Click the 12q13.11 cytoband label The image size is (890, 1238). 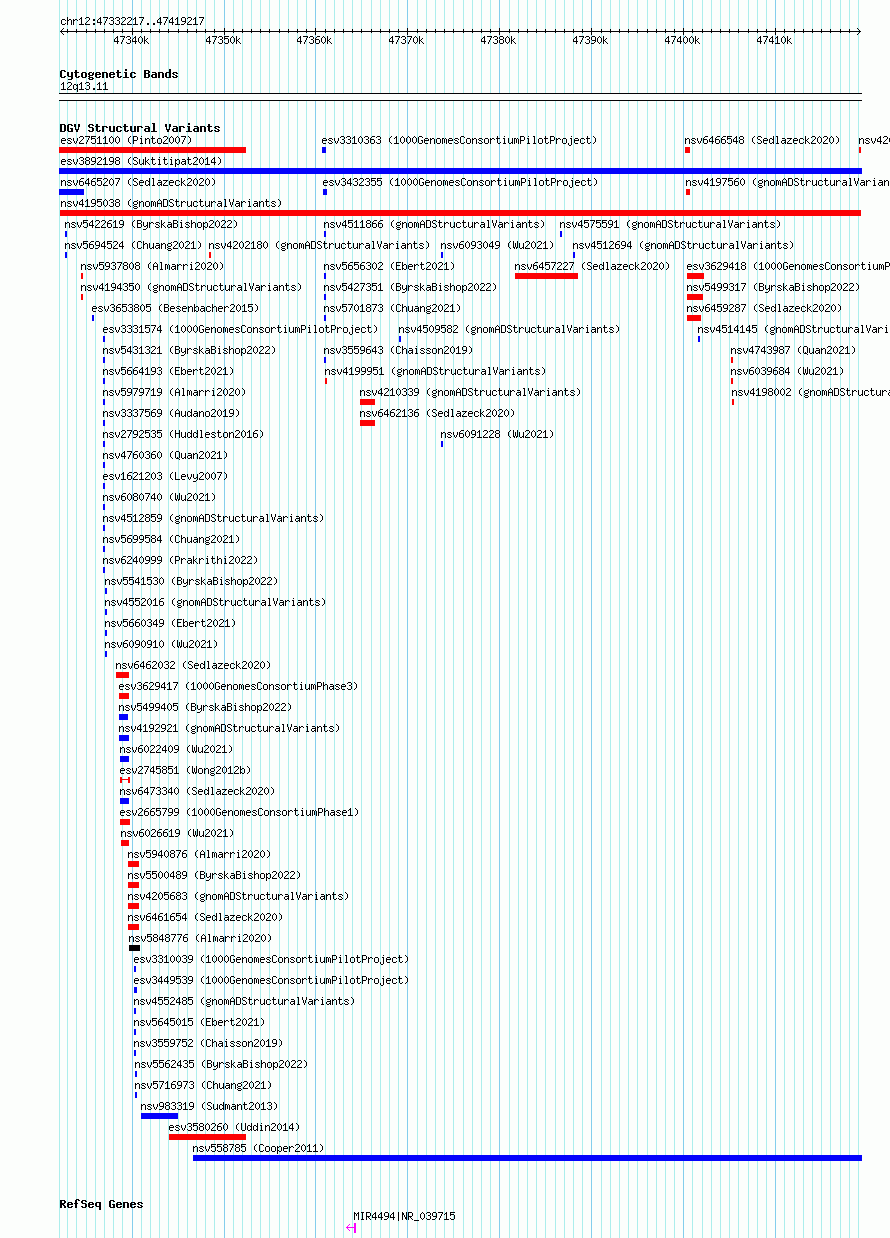tap(84, 86)
